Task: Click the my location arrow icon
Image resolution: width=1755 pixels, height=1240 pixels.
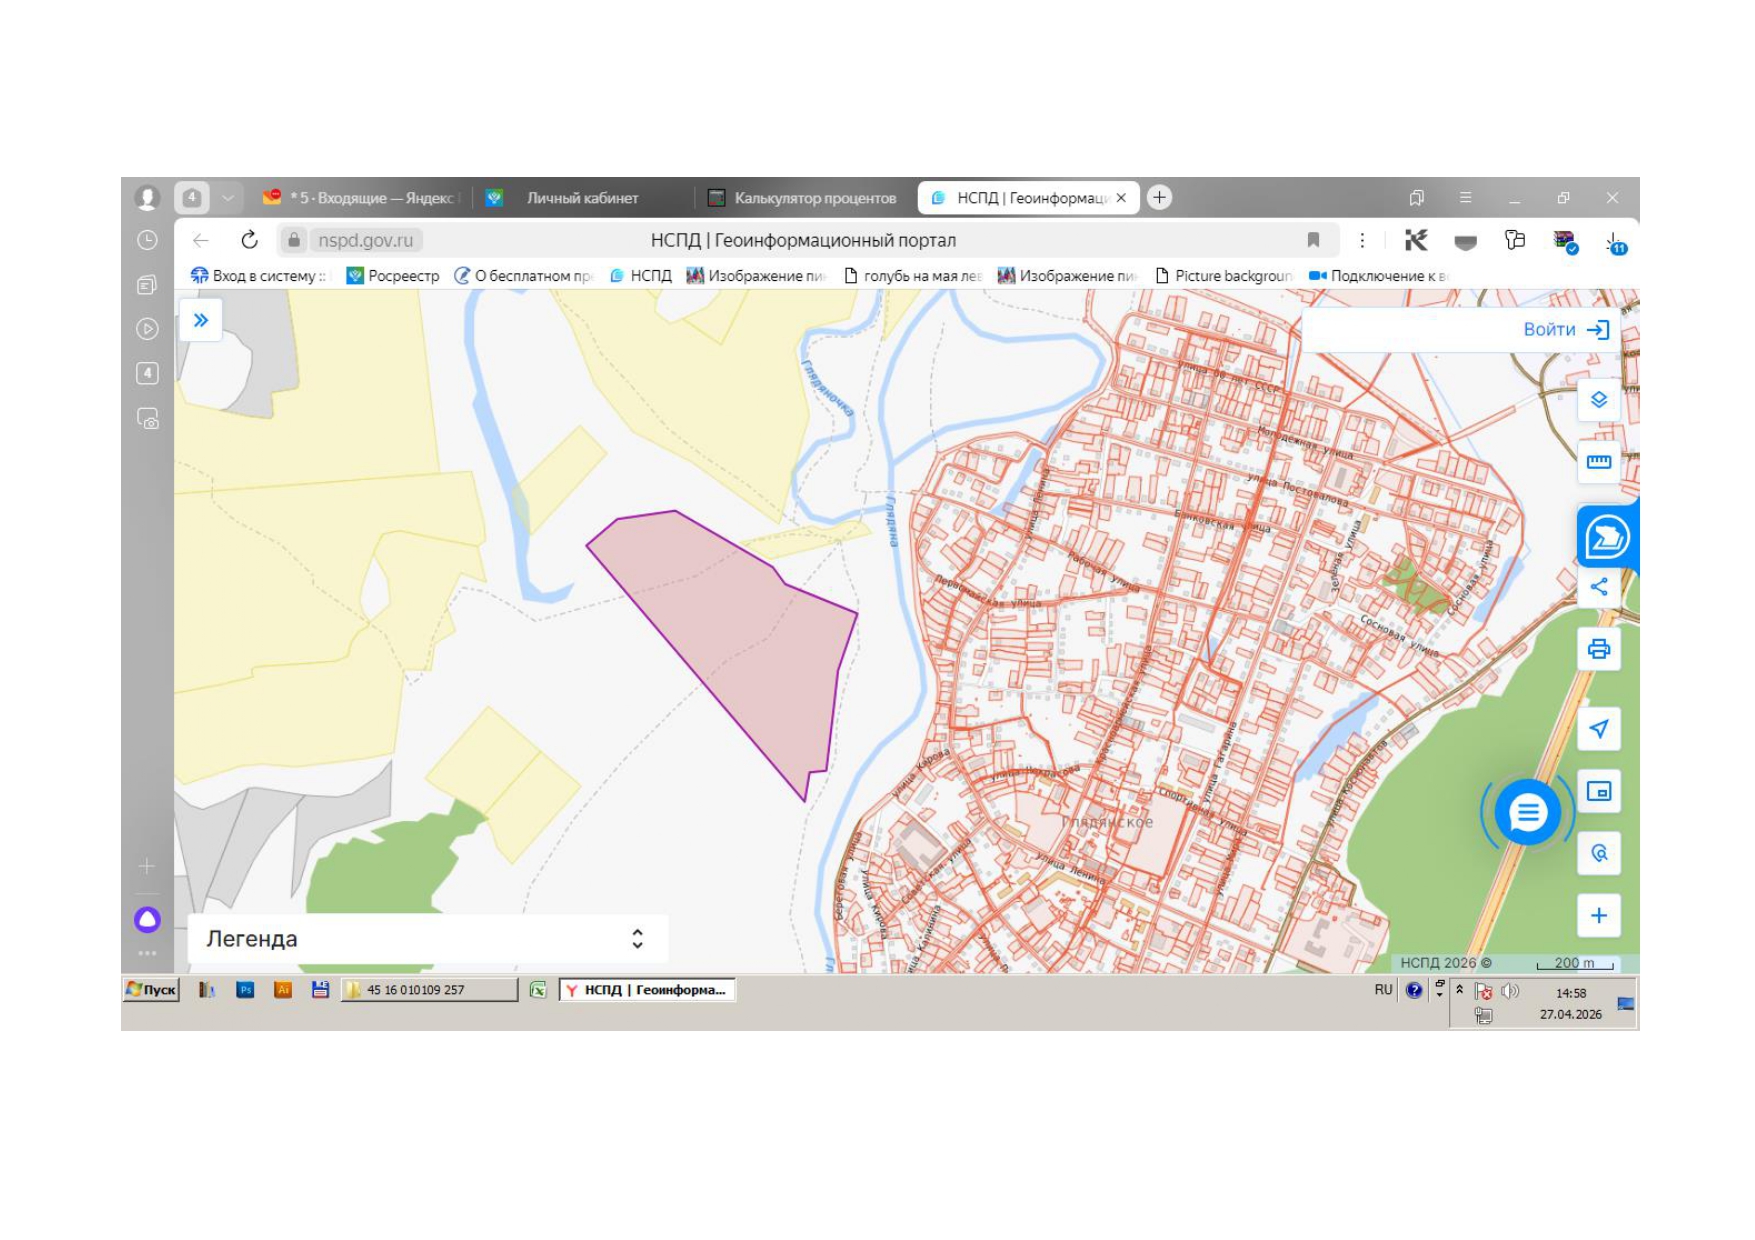Action: 1598,729
